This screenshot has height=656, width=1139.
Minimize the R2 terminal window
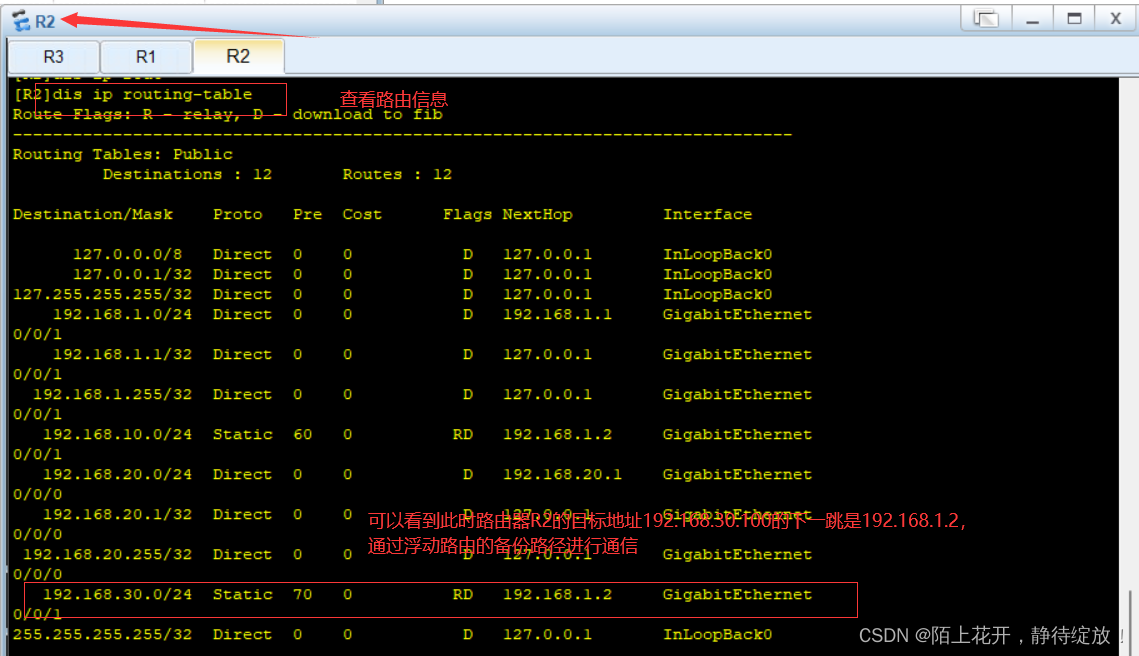pyautogui.click(x=1032, y=19)
